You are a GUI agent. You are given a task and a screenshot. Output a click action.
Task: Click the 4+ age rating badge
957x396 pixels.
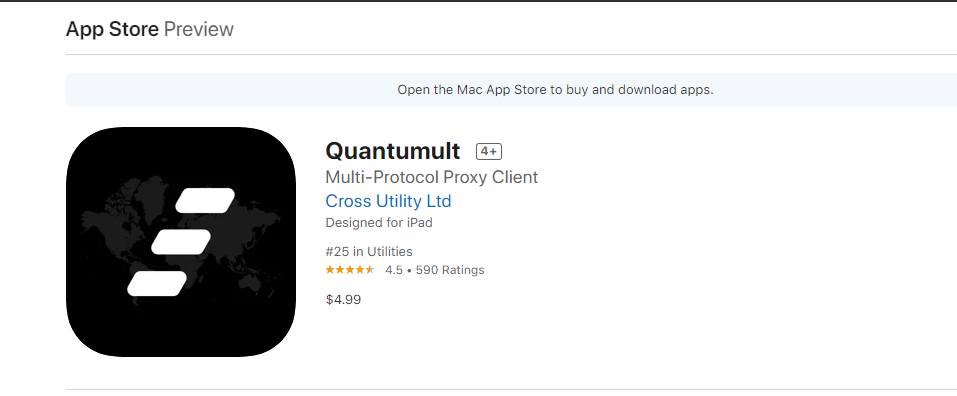click(489, 151)
